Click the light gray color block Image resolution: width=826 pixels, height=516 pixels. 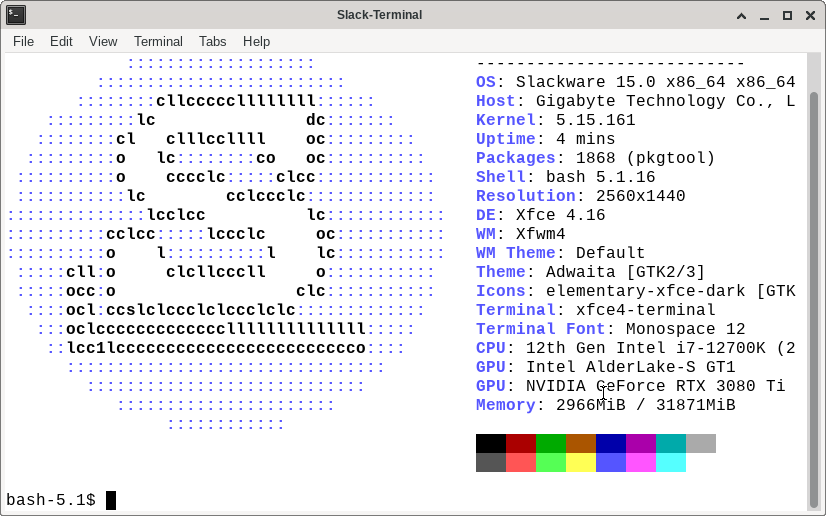701,443
